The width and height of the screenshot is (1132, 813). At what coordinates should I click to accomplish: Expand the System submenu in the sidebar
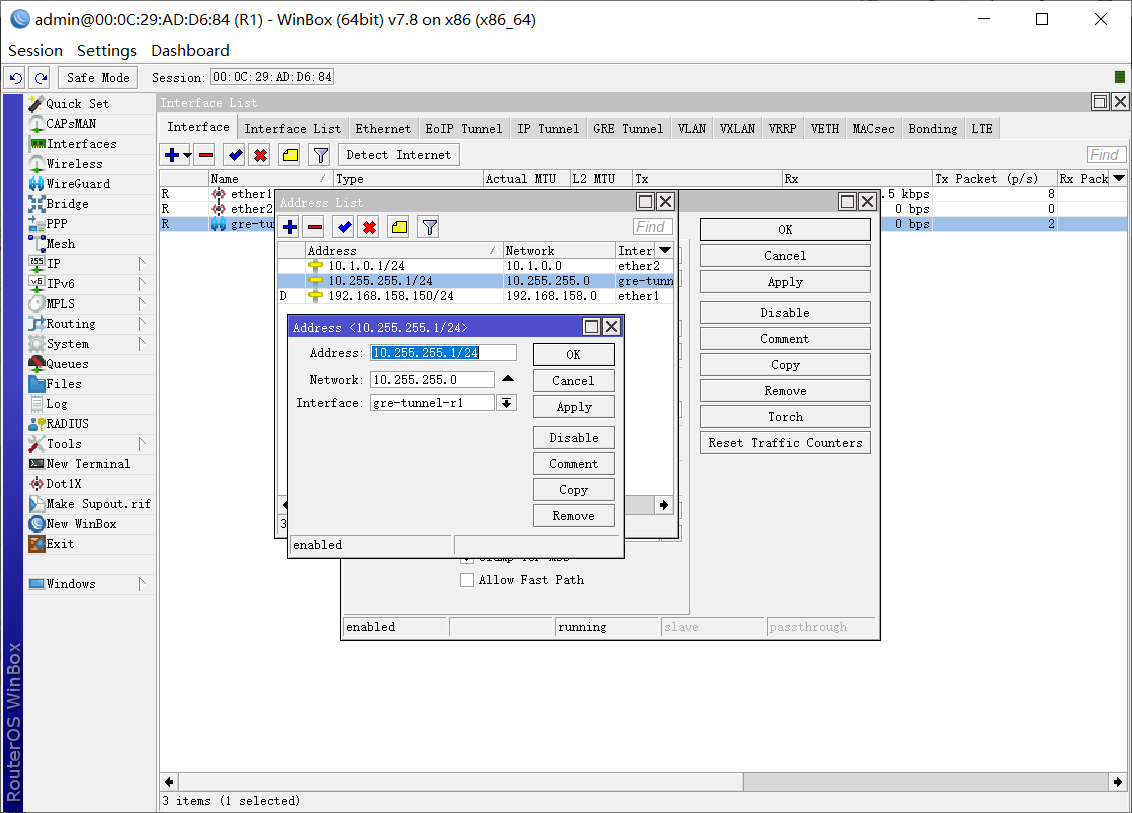pyautogui.click(x=90, y=344)
